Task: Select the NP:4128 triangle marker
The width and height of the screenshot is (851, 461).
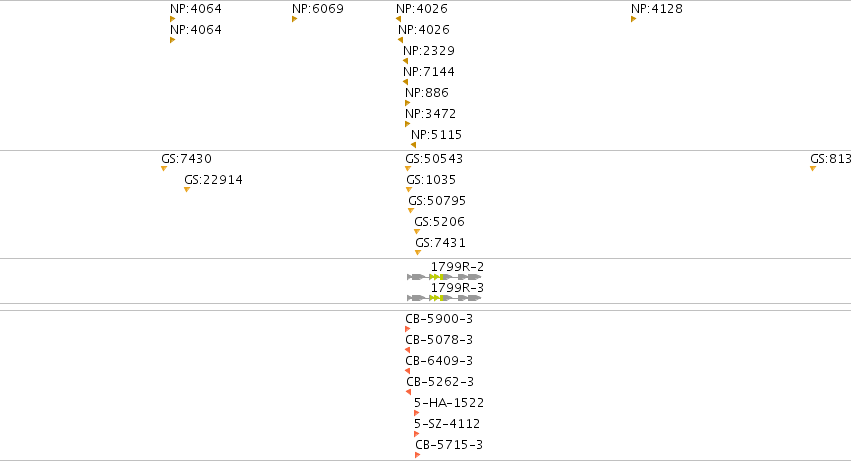Action: [633, 19]
